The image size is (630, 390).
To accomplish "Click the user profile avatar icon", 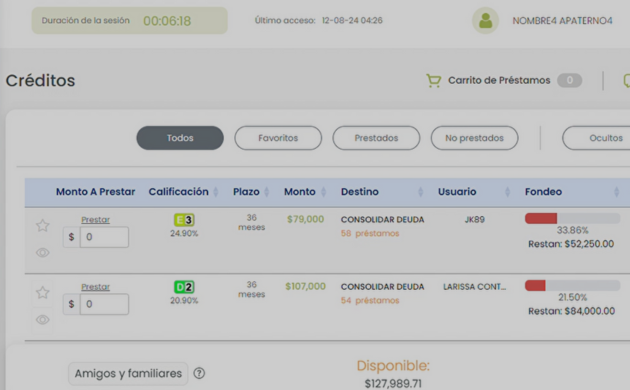I will coord(485,20).
